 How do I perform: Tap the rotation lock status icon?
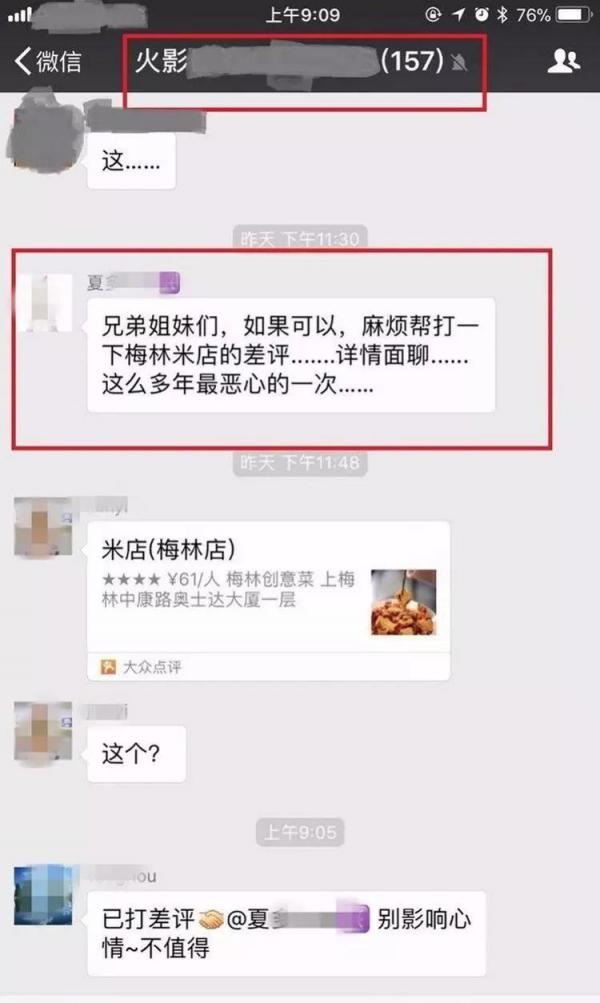coord(433,15)
